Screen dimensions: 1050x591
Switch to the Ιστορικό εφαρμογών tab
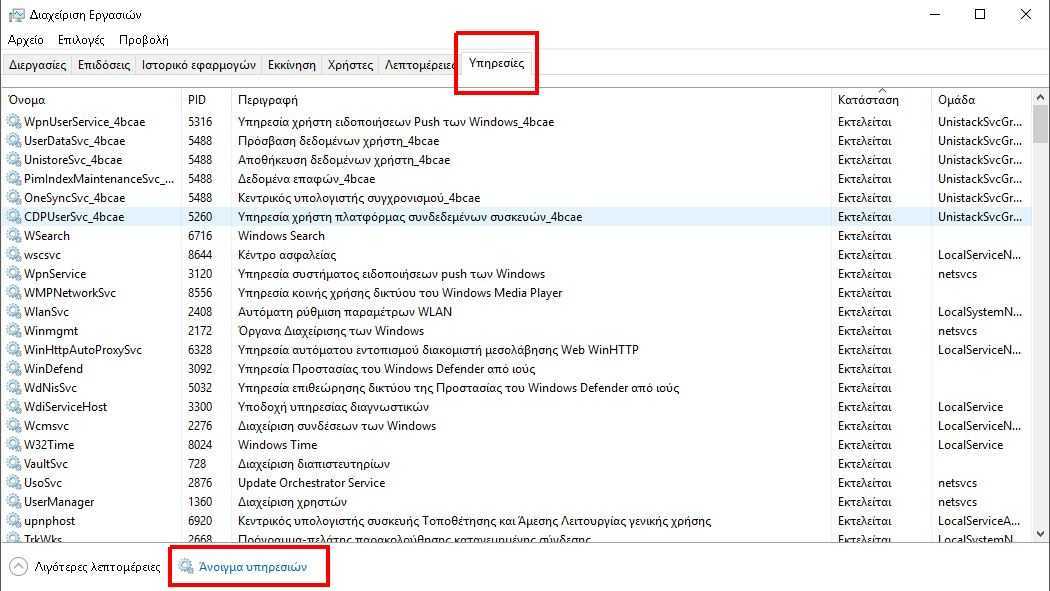(199, 65)
